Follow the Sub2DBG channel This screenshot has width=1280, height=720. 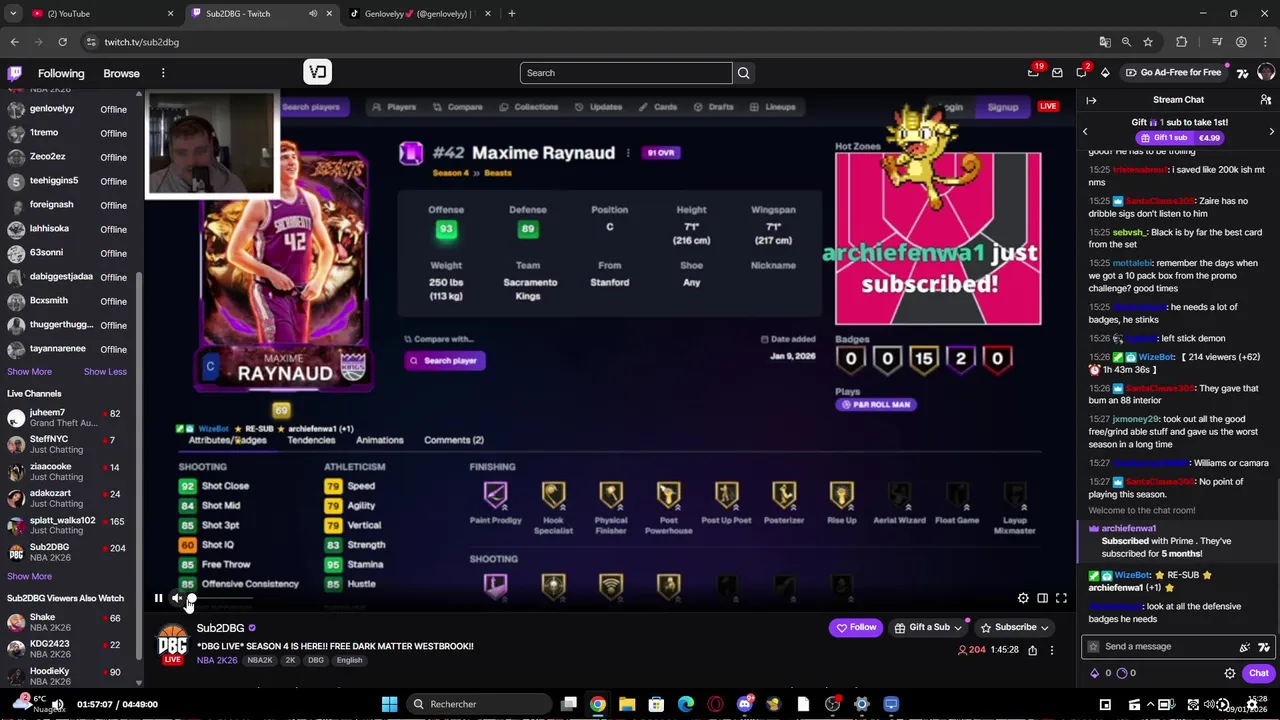coord(856,628)
